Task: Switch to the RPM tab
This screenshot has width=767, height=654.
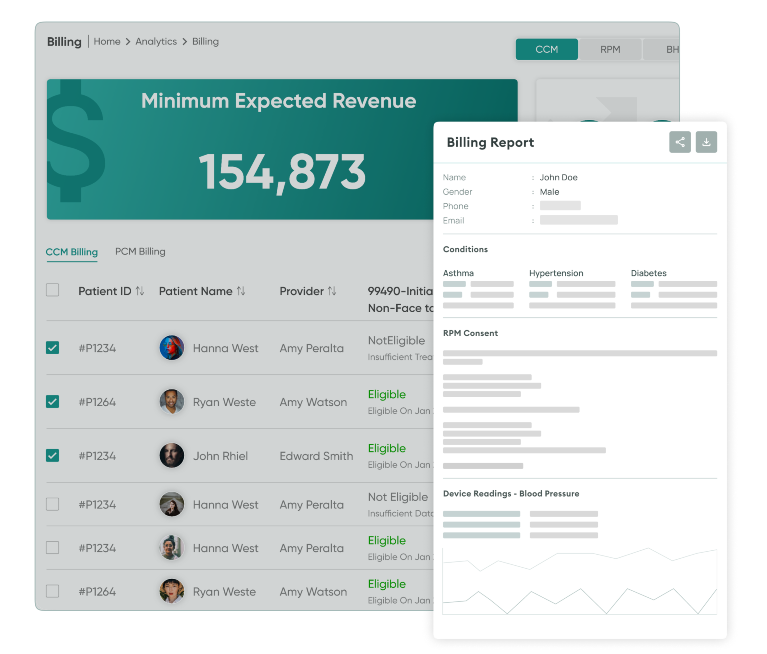Action: tap(610, 49)
